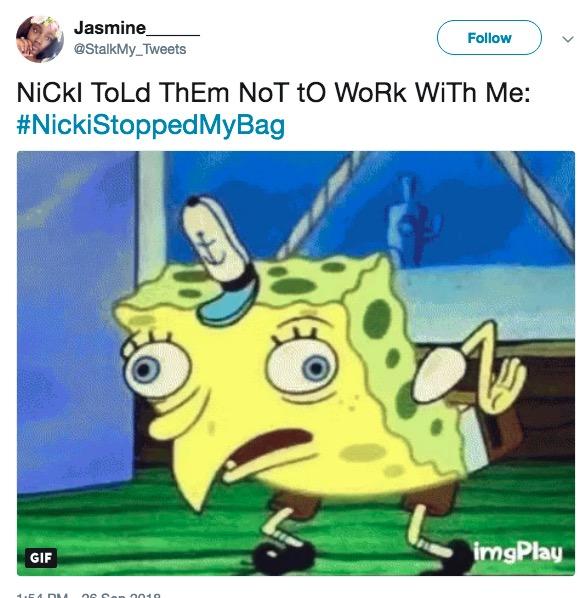Click the tweet text about Nicki
The height and width of the screenshot is (598, 581).
[x=273, y=92]
